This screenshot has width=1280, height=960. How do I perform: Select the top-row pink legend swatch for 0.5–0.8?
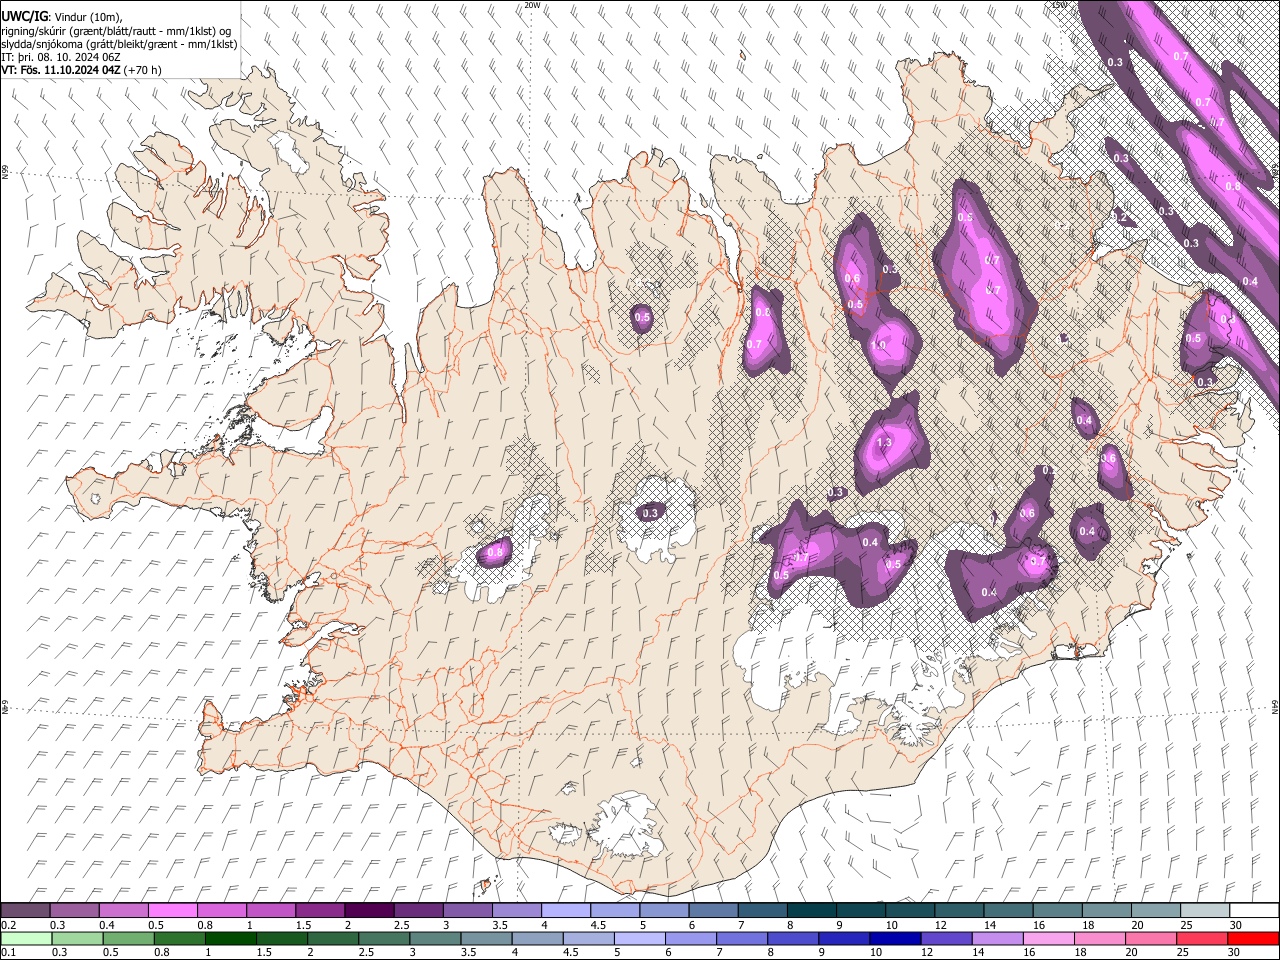[173, 910]
